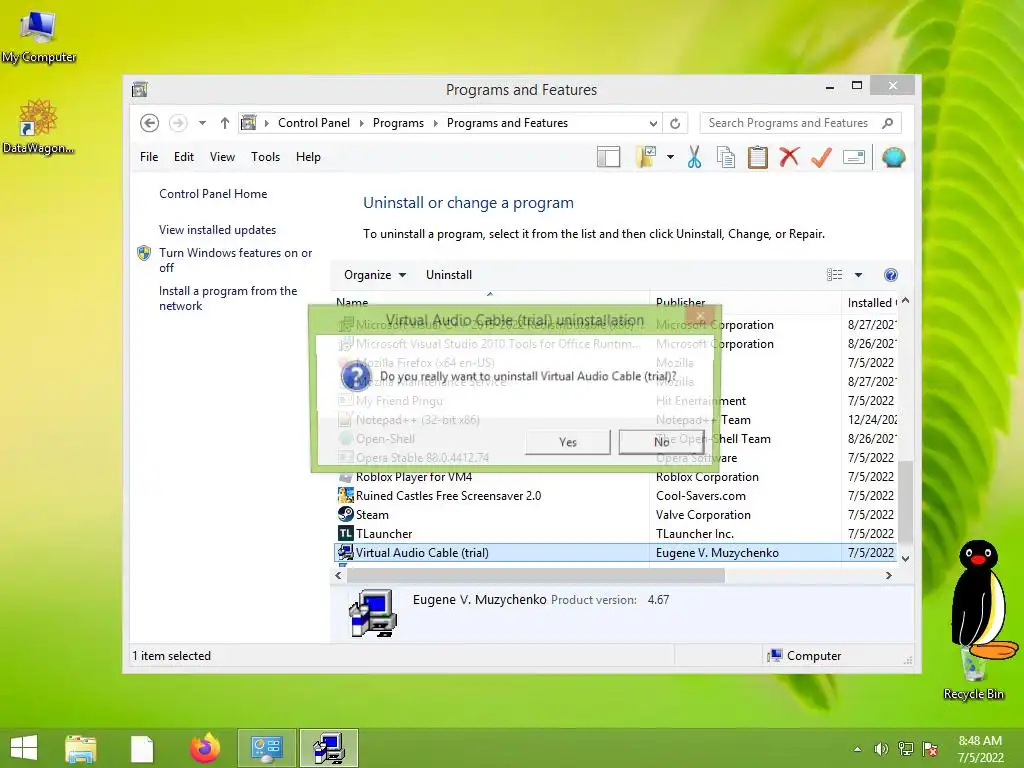Viewport: 1024px width, 768px height.
Task: Open the address bar history dropdown
Action: point(652,123)
